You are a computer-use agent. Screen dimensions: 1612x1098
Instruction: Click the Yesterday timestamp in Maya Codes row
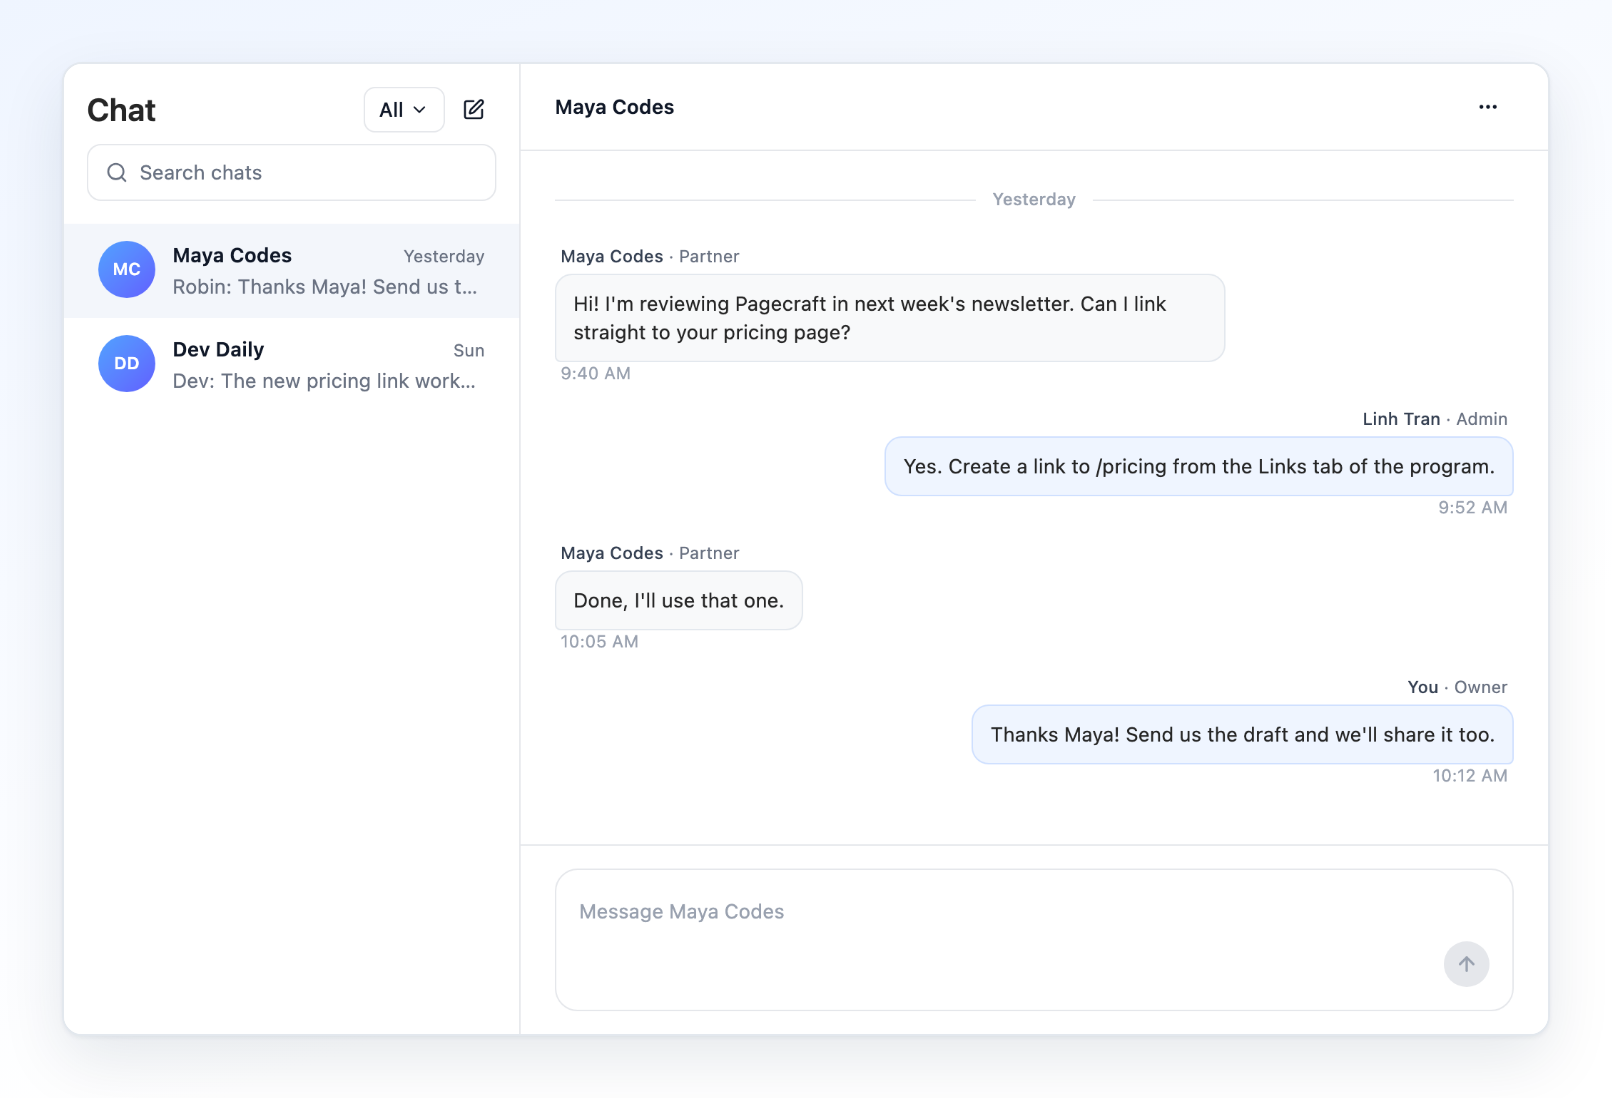[x=444, y=257]
